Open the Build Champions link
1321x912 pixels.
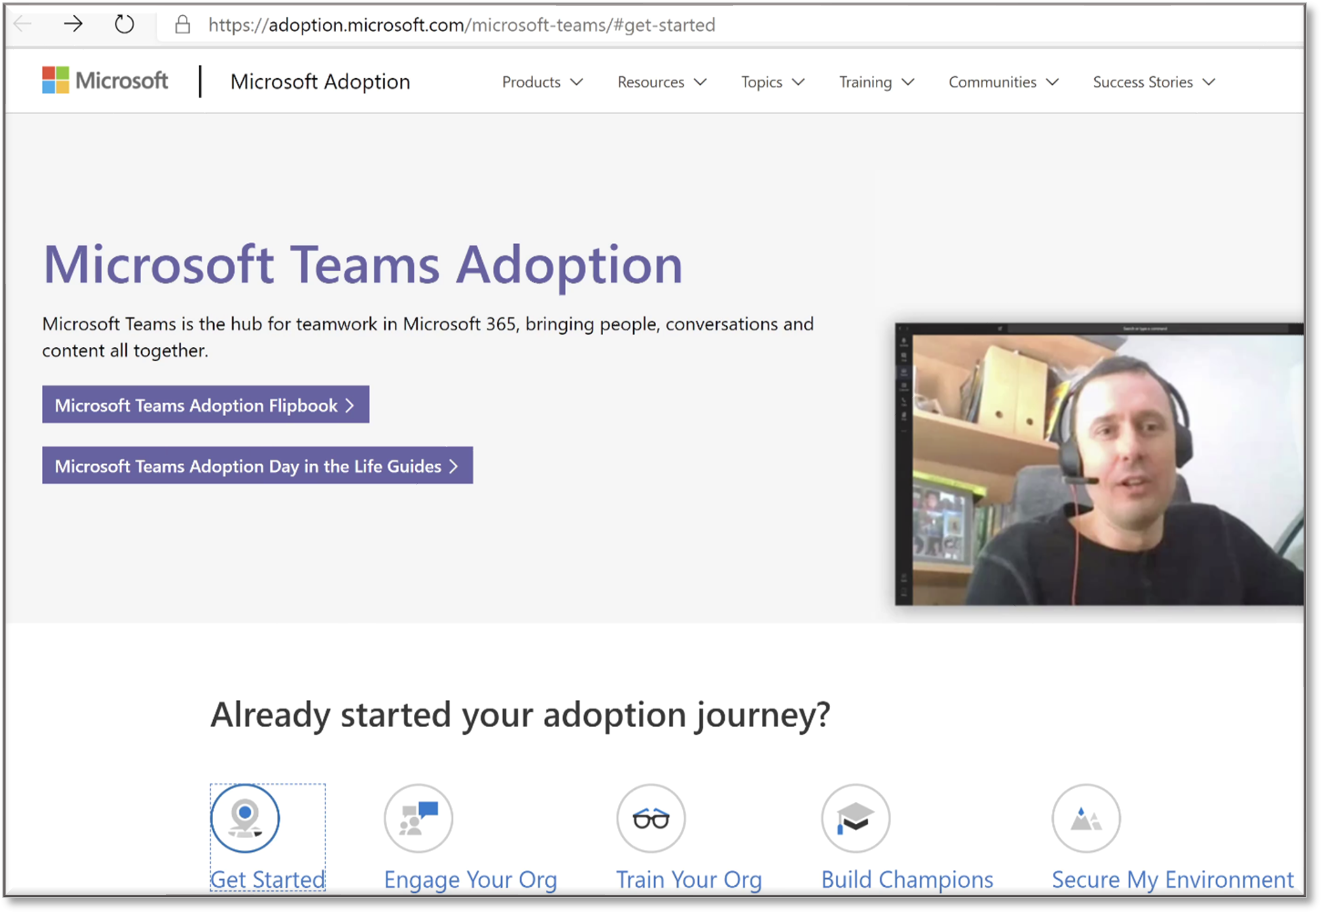(x=907, y=879)
